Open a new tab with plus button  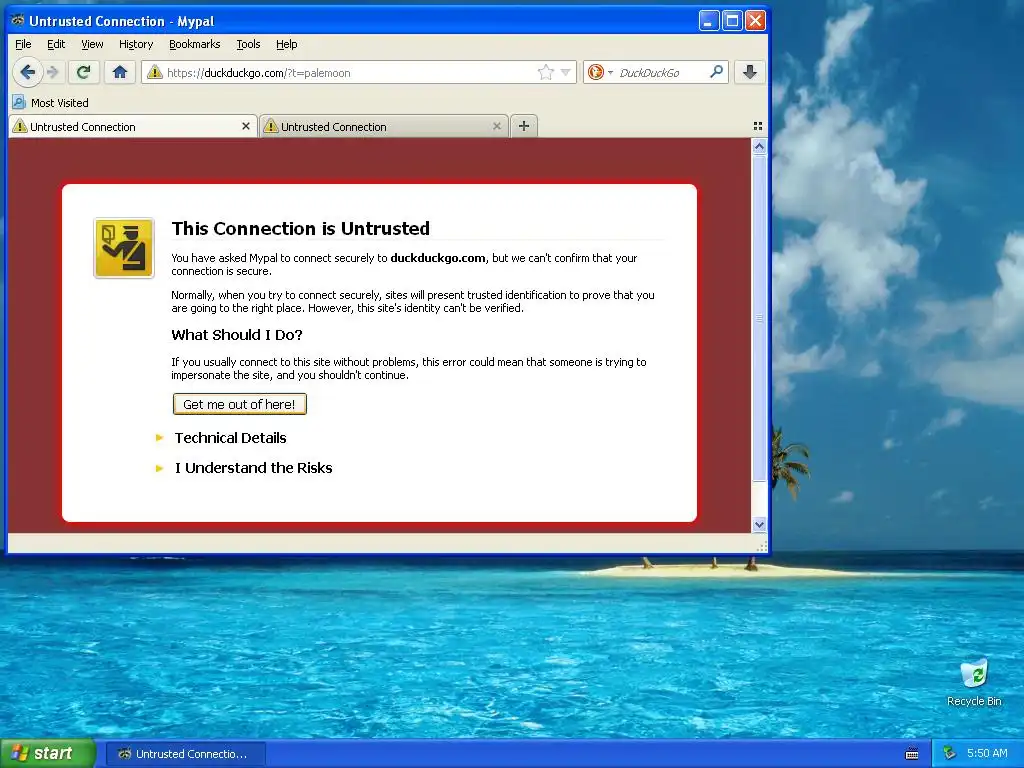coord(524,126)
